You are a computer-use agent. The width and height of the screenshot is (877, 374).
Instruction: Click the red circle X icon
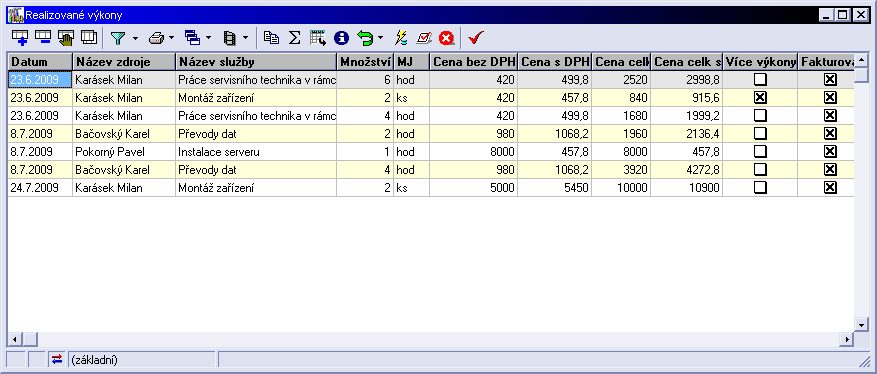446,38
